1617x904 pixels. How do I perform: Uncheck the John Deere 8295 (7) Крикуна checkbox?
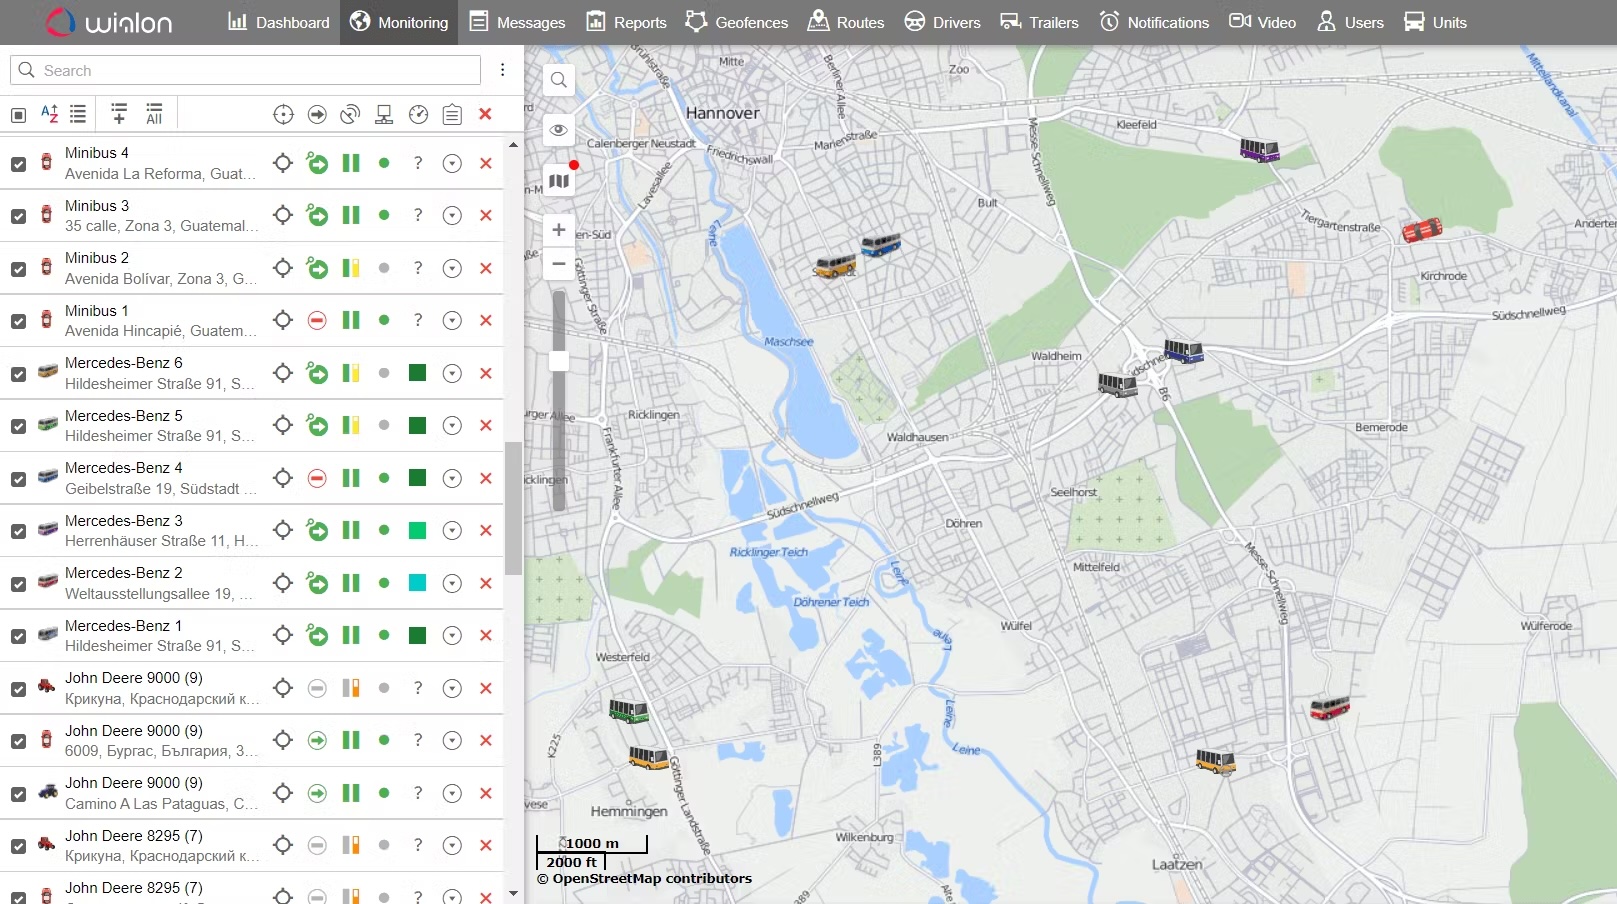tap(18, 846)
